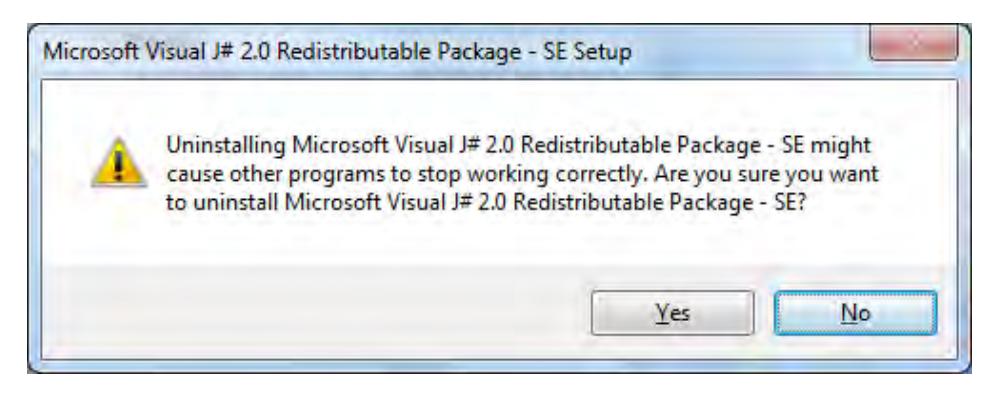Click the line ending with 'Package - SE?'
This screenshot has width=986, height=395.
click(x=485, y=203)
